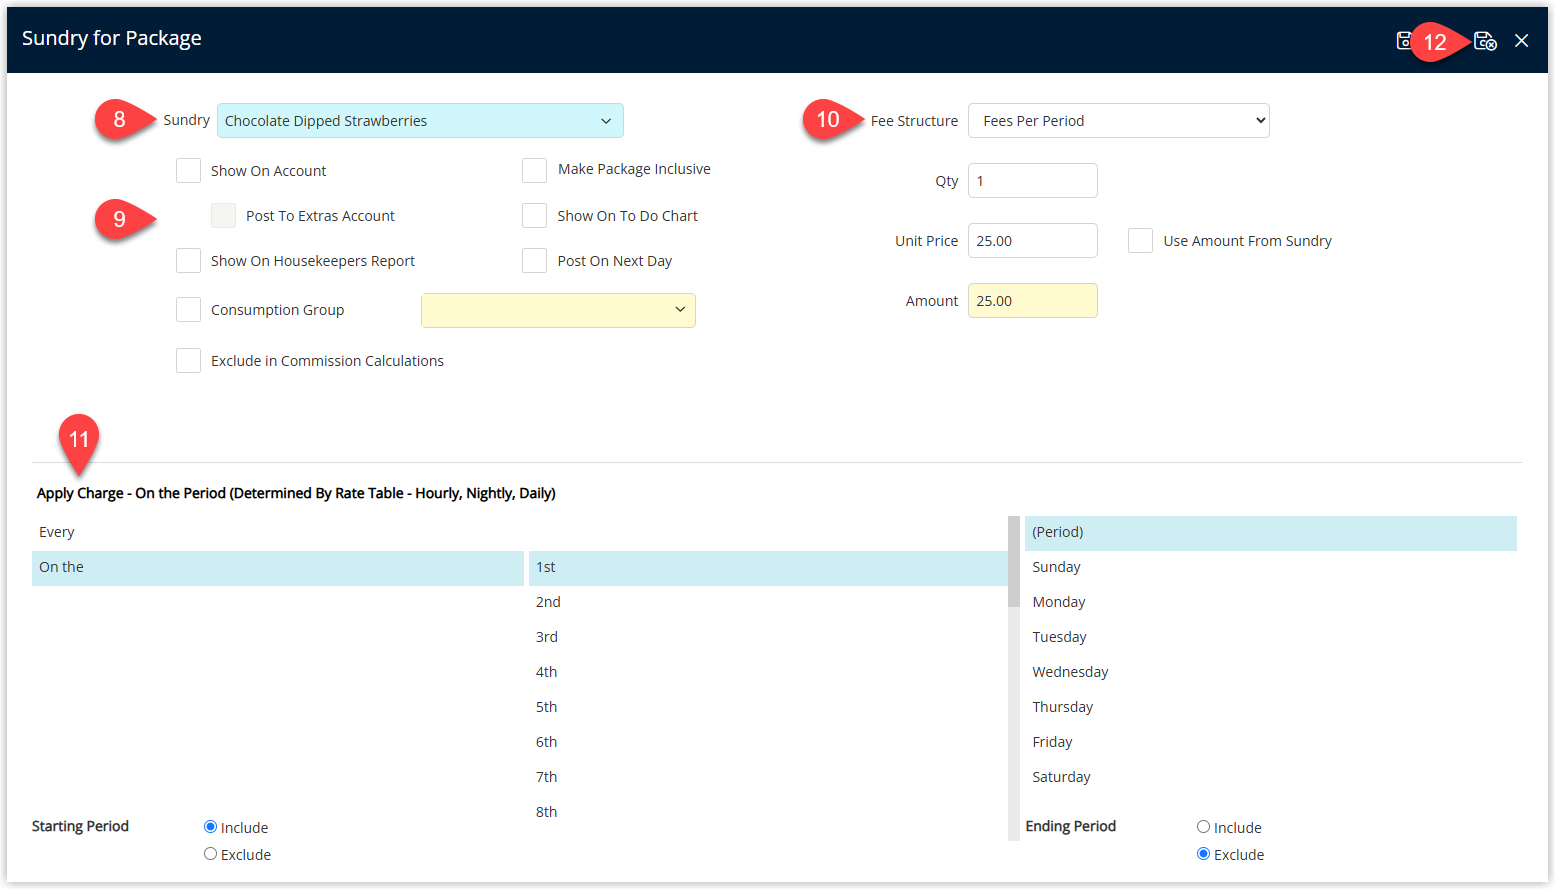Select the Every option
The width and height of the screenshot is (1556, 890).
point(278,533)
